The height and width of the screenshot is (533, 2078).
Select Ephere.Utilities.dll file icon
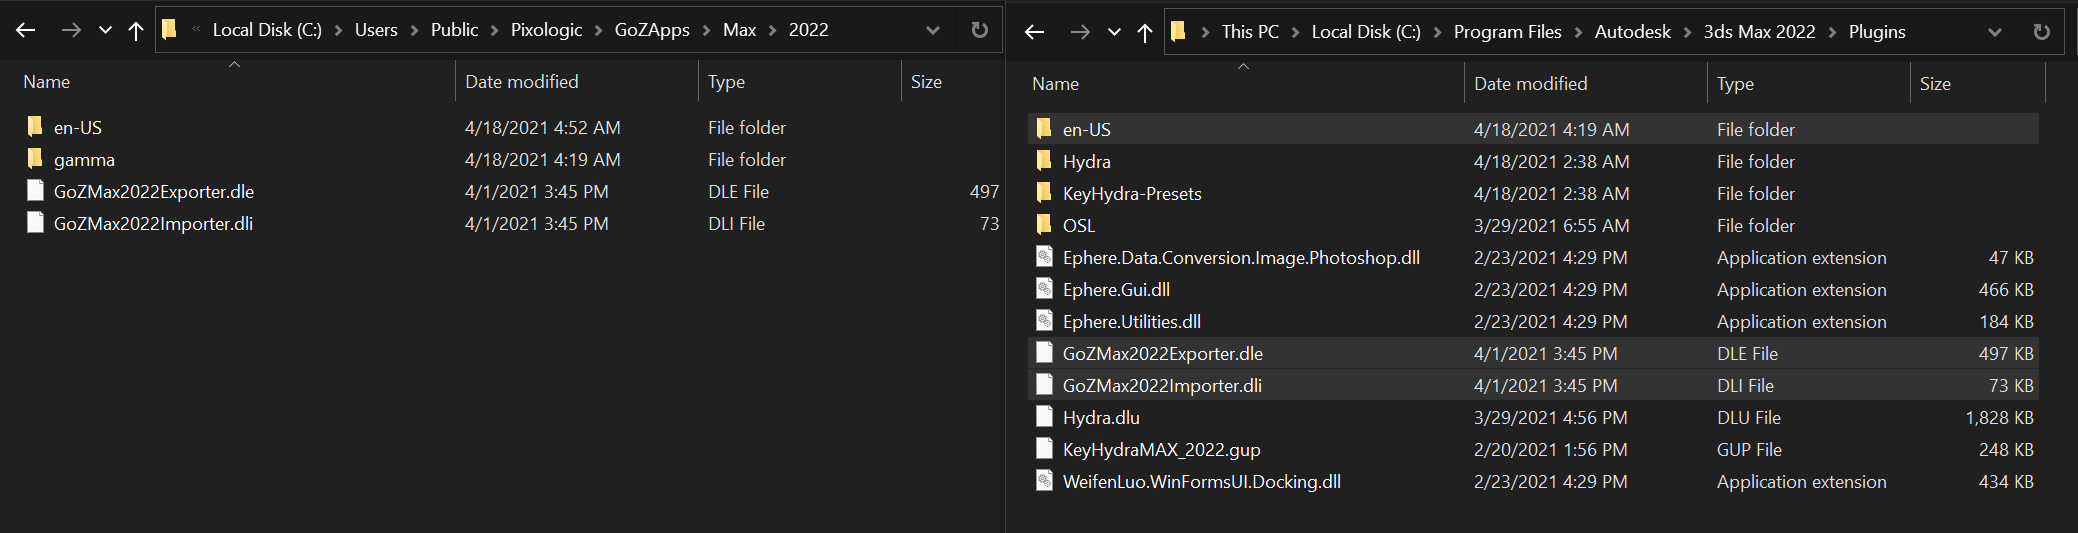pos(1044,320)
